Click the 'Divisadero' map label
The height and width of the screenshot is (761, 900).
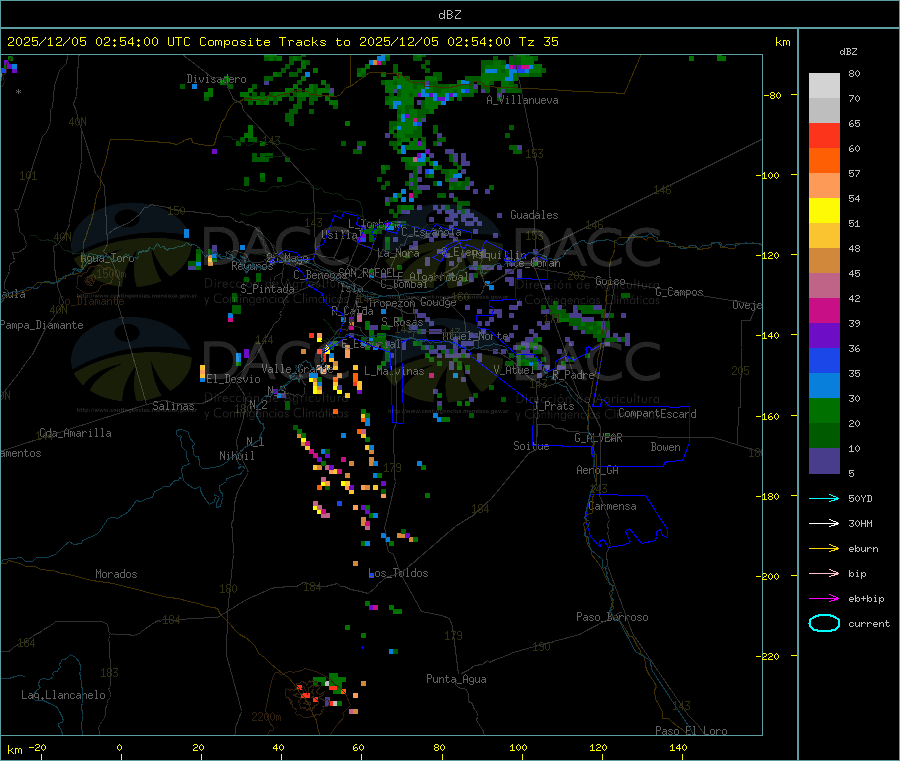[216, 79]
